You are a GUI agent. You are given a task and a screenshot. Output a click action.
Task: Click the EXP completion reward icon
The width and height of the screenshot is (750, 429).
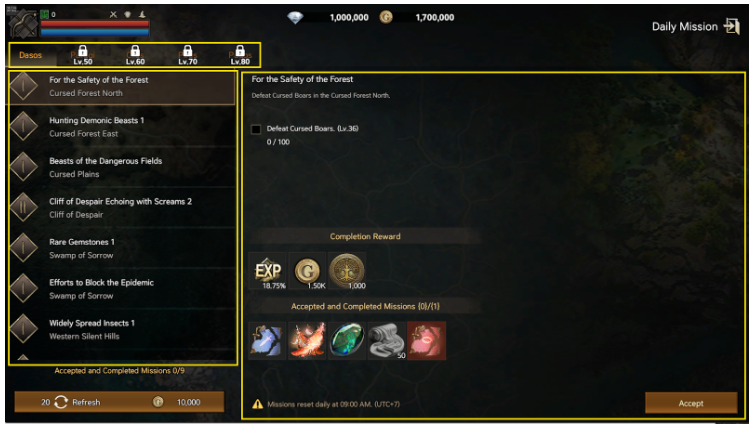pyautogui.click(x=267, y=271)
